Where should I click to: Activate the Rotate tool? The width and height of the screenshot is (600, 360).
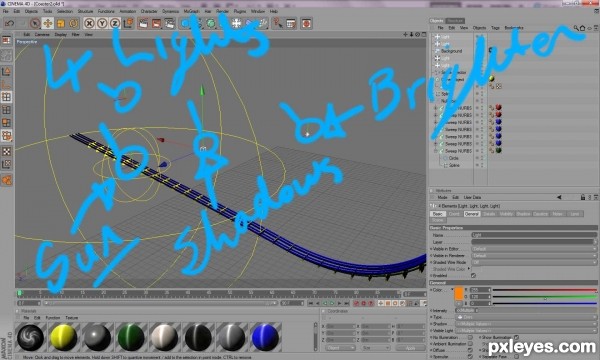click(73, 23)
